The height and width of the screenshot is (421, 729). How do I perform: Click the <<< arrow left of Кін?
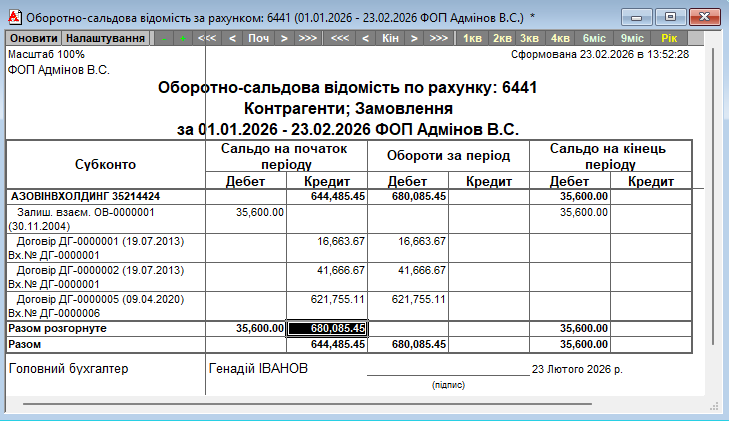[339, 38]
